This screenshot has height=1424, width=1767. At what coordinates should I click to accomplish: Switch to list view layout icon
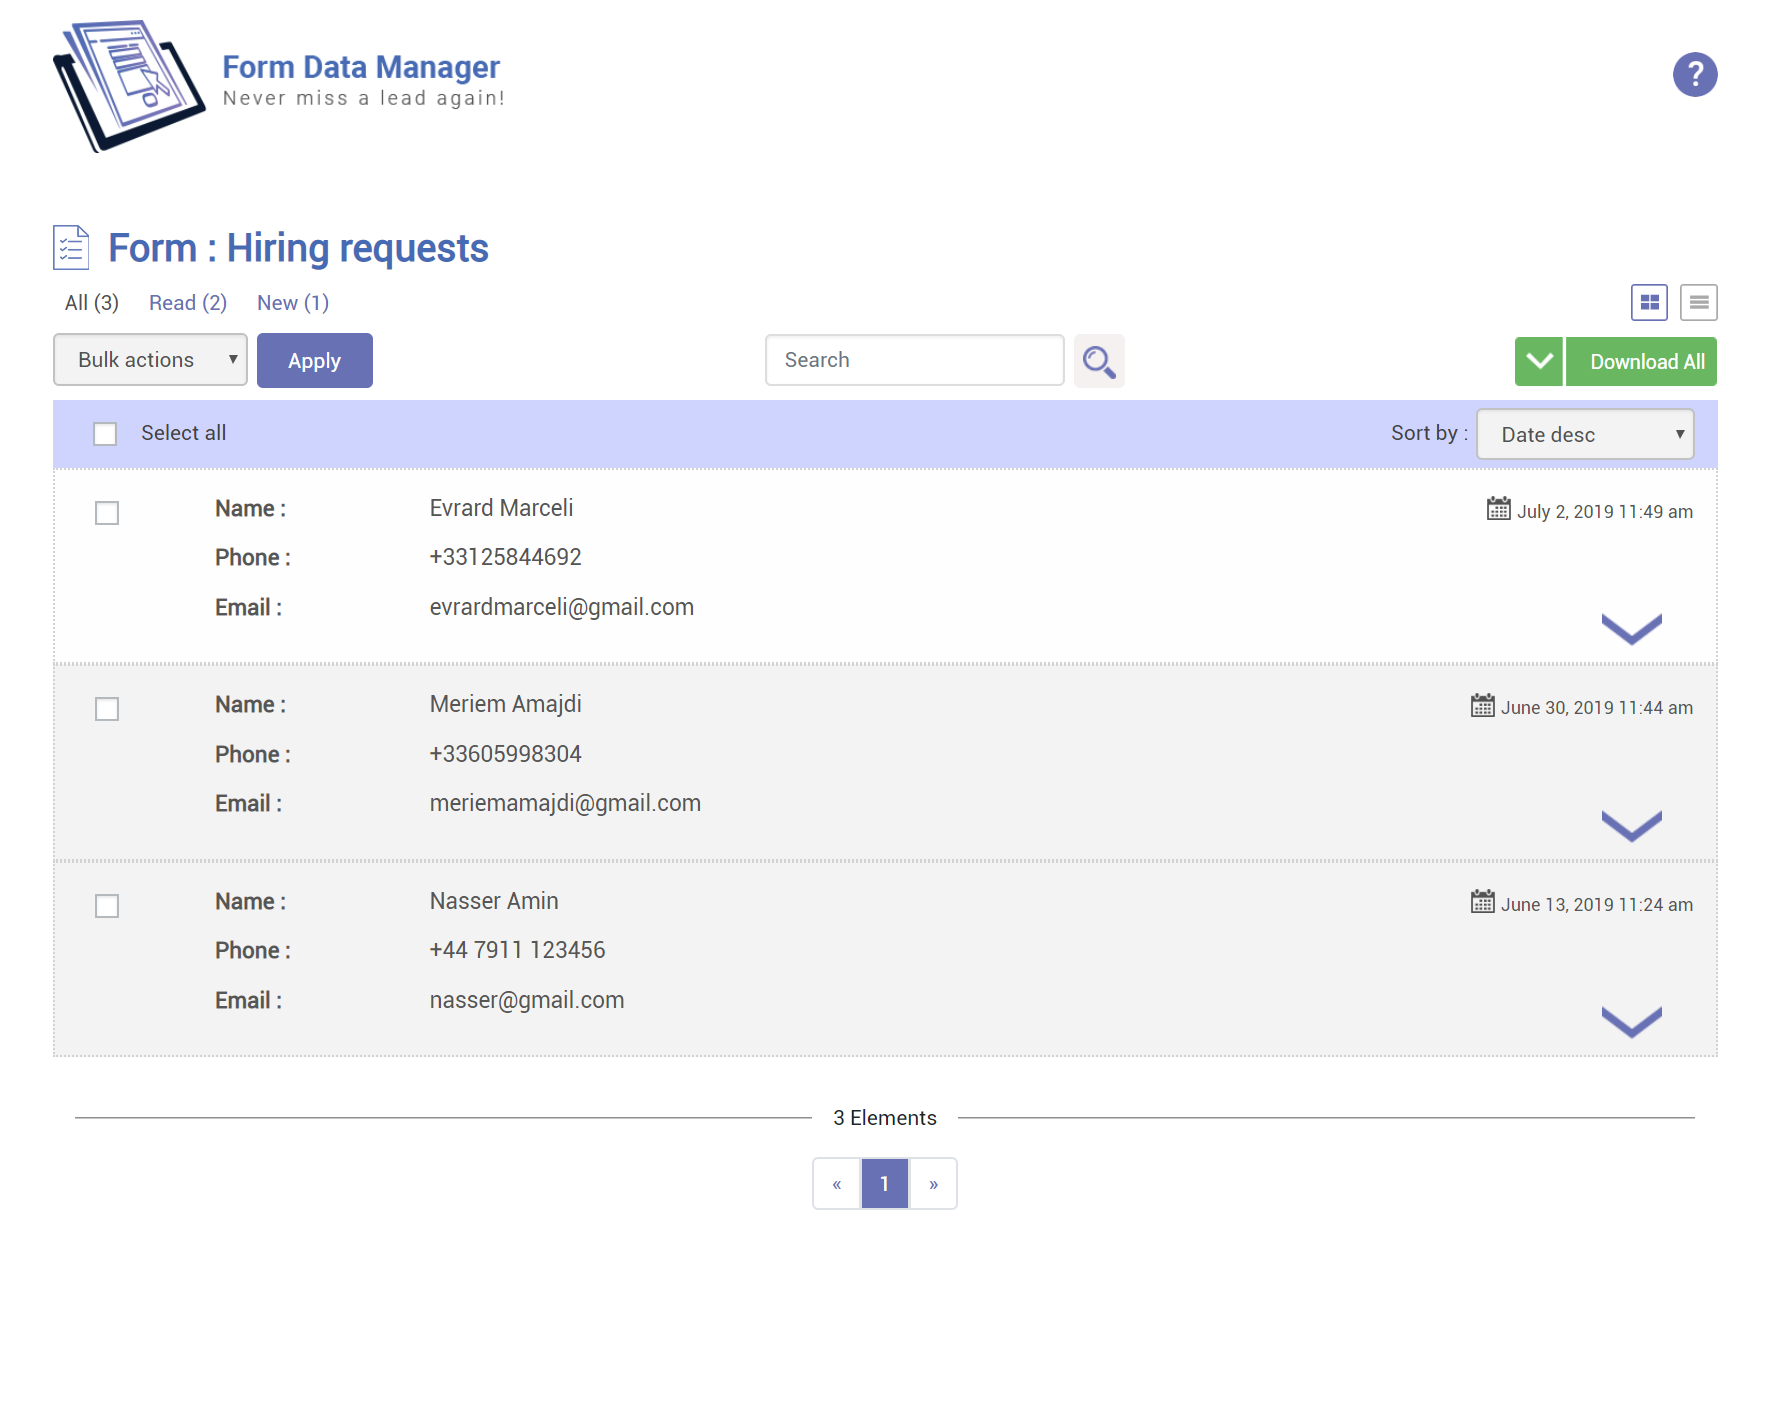pos(1698,302)
